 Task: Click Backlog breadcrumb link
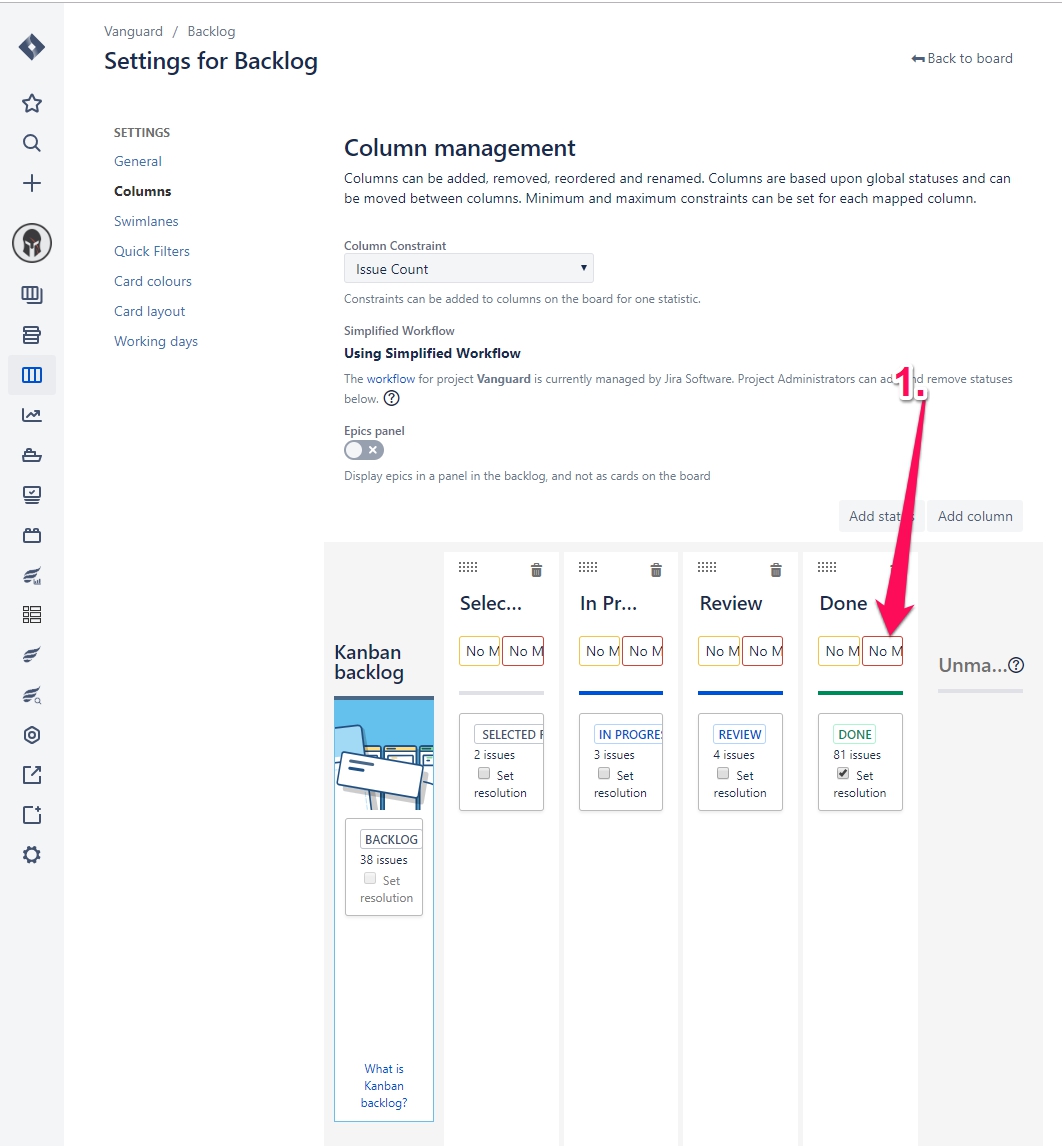coord(211,31)
